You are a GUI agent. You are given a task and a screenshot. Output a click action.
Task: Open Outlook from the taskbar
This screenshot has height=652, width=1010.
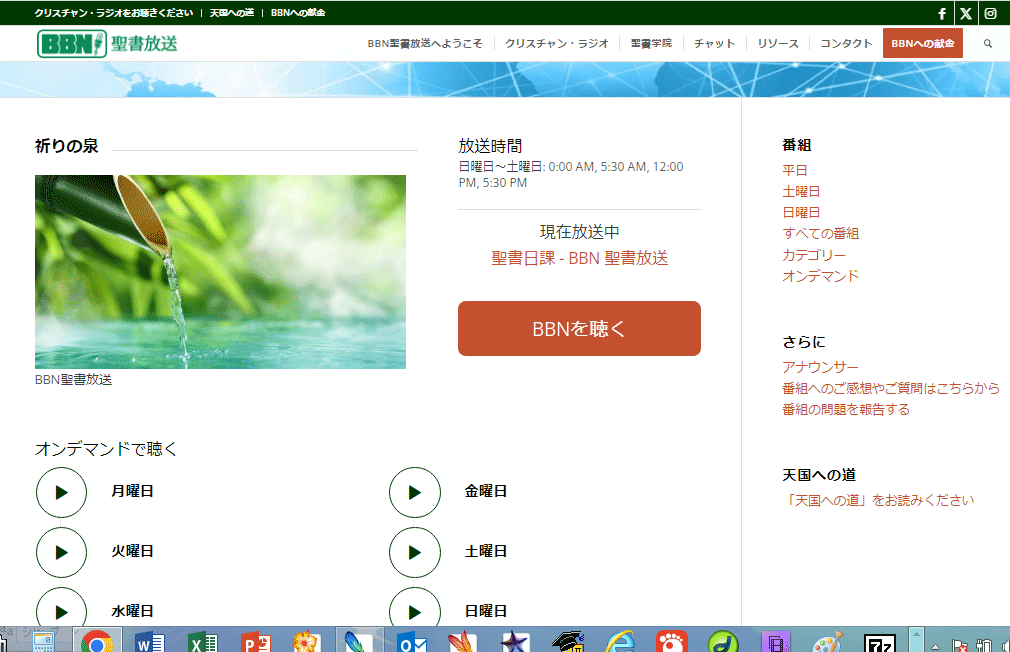[x=412, y=642]
